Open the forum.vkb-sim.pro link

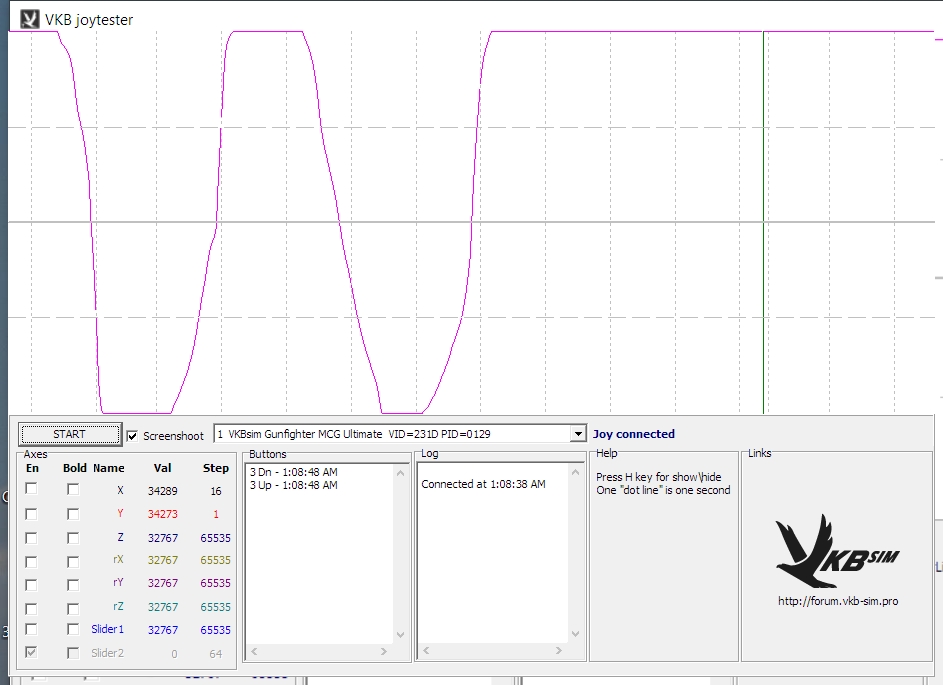point(837,602)
